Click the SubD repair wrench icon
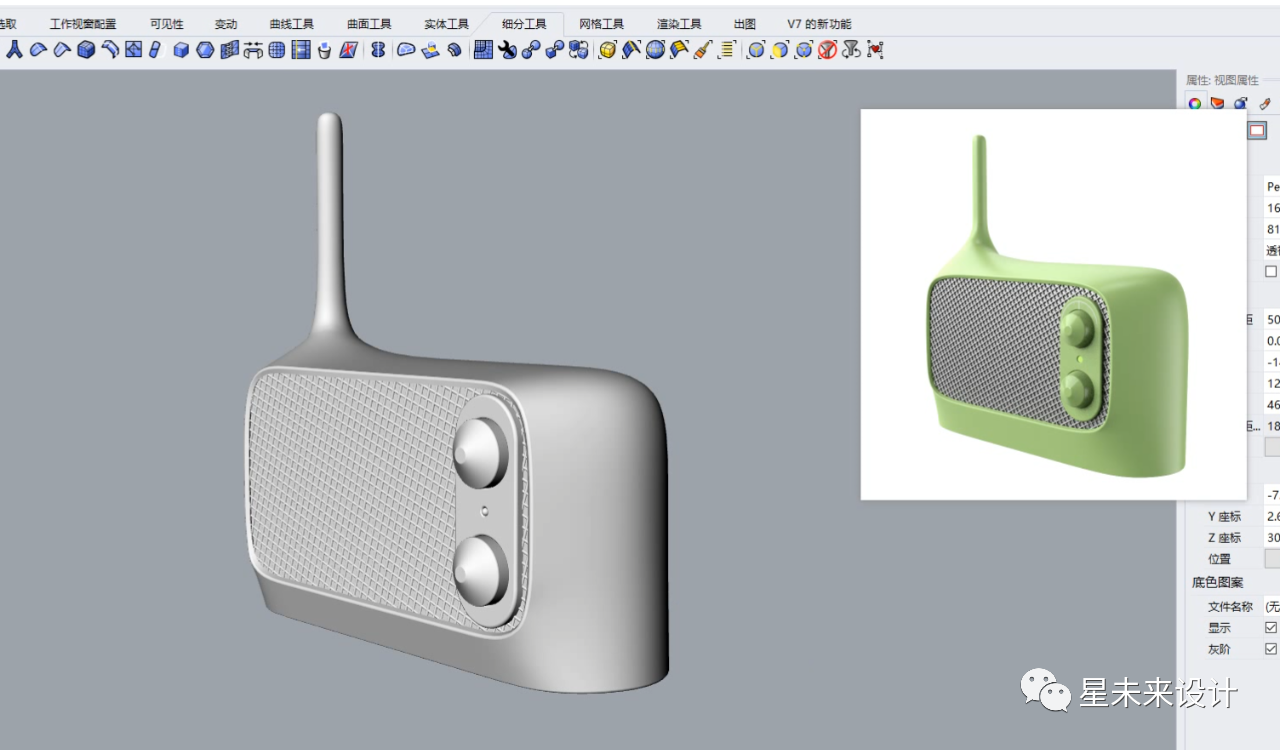This screenshot has height=750, width=1280. coord(507,49)
